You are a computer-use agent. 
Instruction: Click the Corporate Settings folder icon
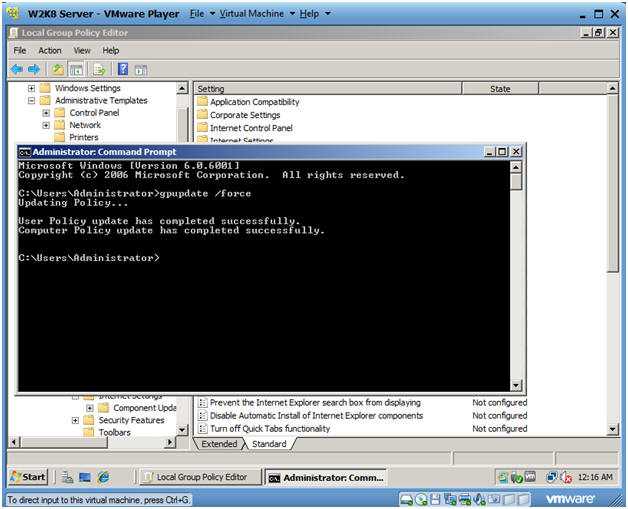[203, 115]
